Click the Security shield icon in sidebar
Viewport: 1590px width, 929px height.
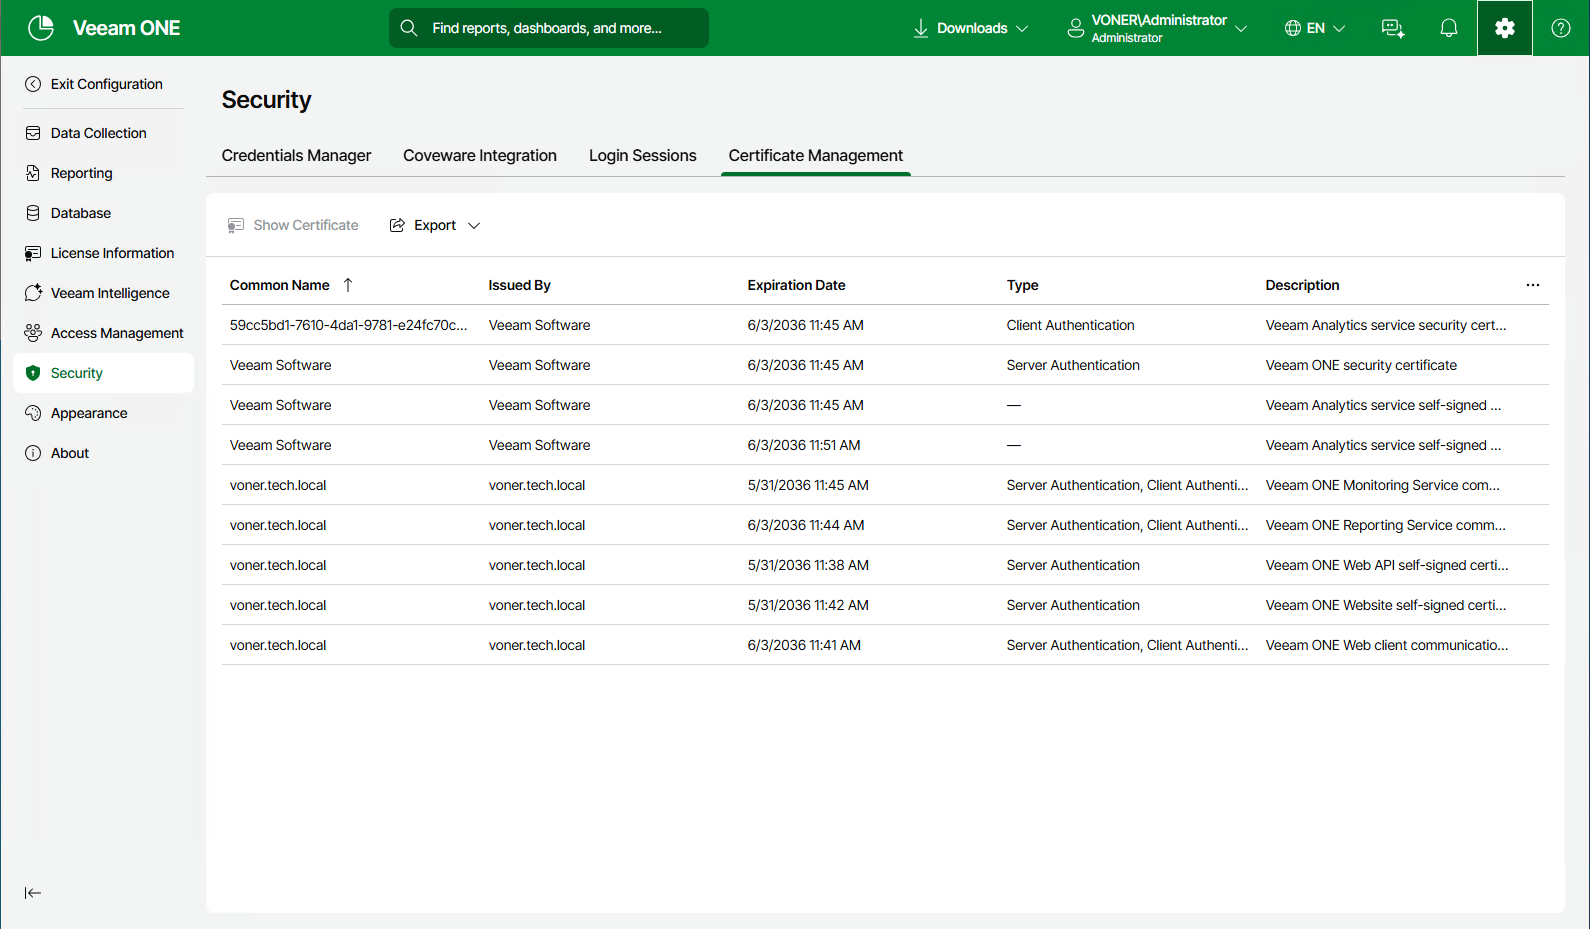[x=33, y=373]
